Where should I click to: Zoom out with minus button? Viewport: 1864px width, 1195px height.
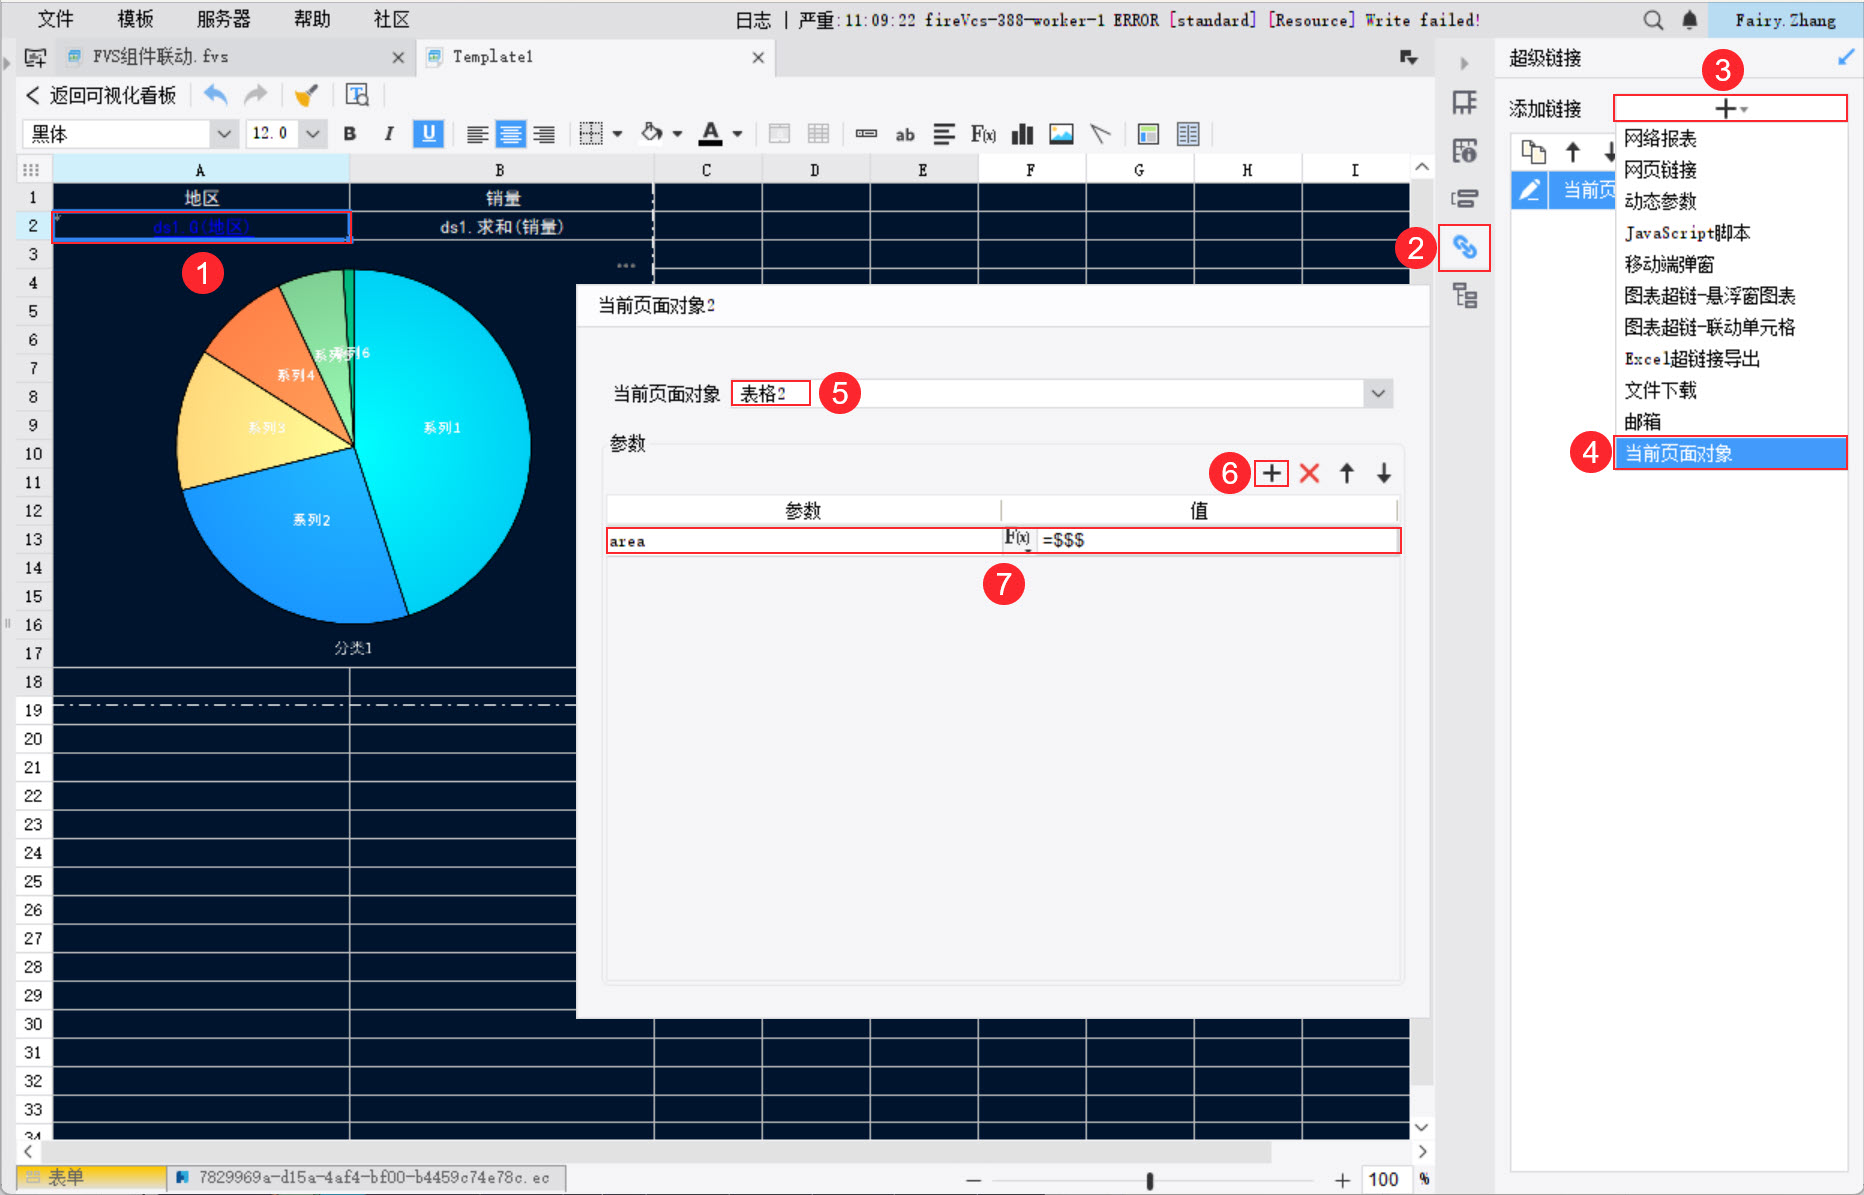coord(973,1180)
